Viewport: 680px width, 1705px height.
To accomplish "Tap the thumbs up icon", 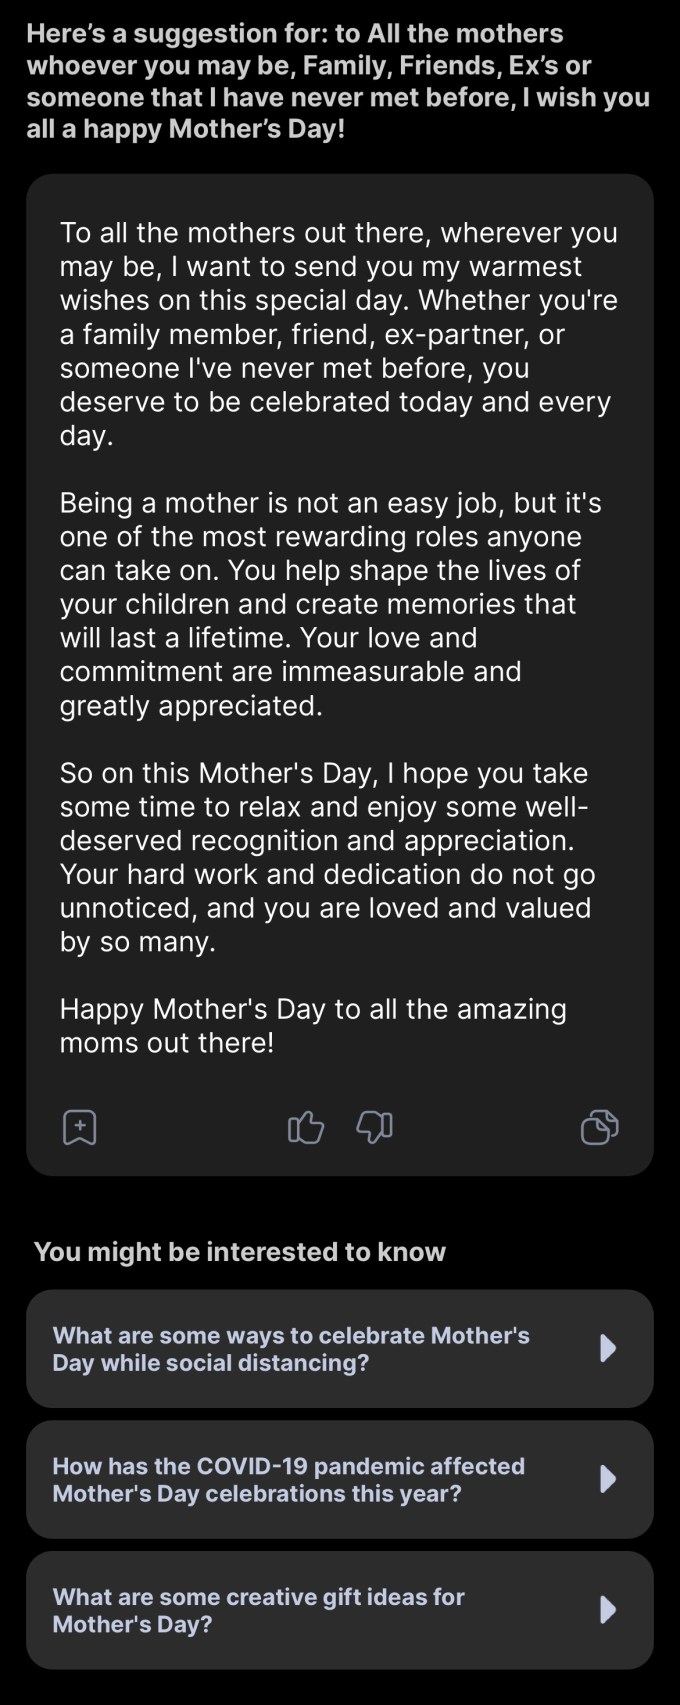I will tap(306, 1127).
